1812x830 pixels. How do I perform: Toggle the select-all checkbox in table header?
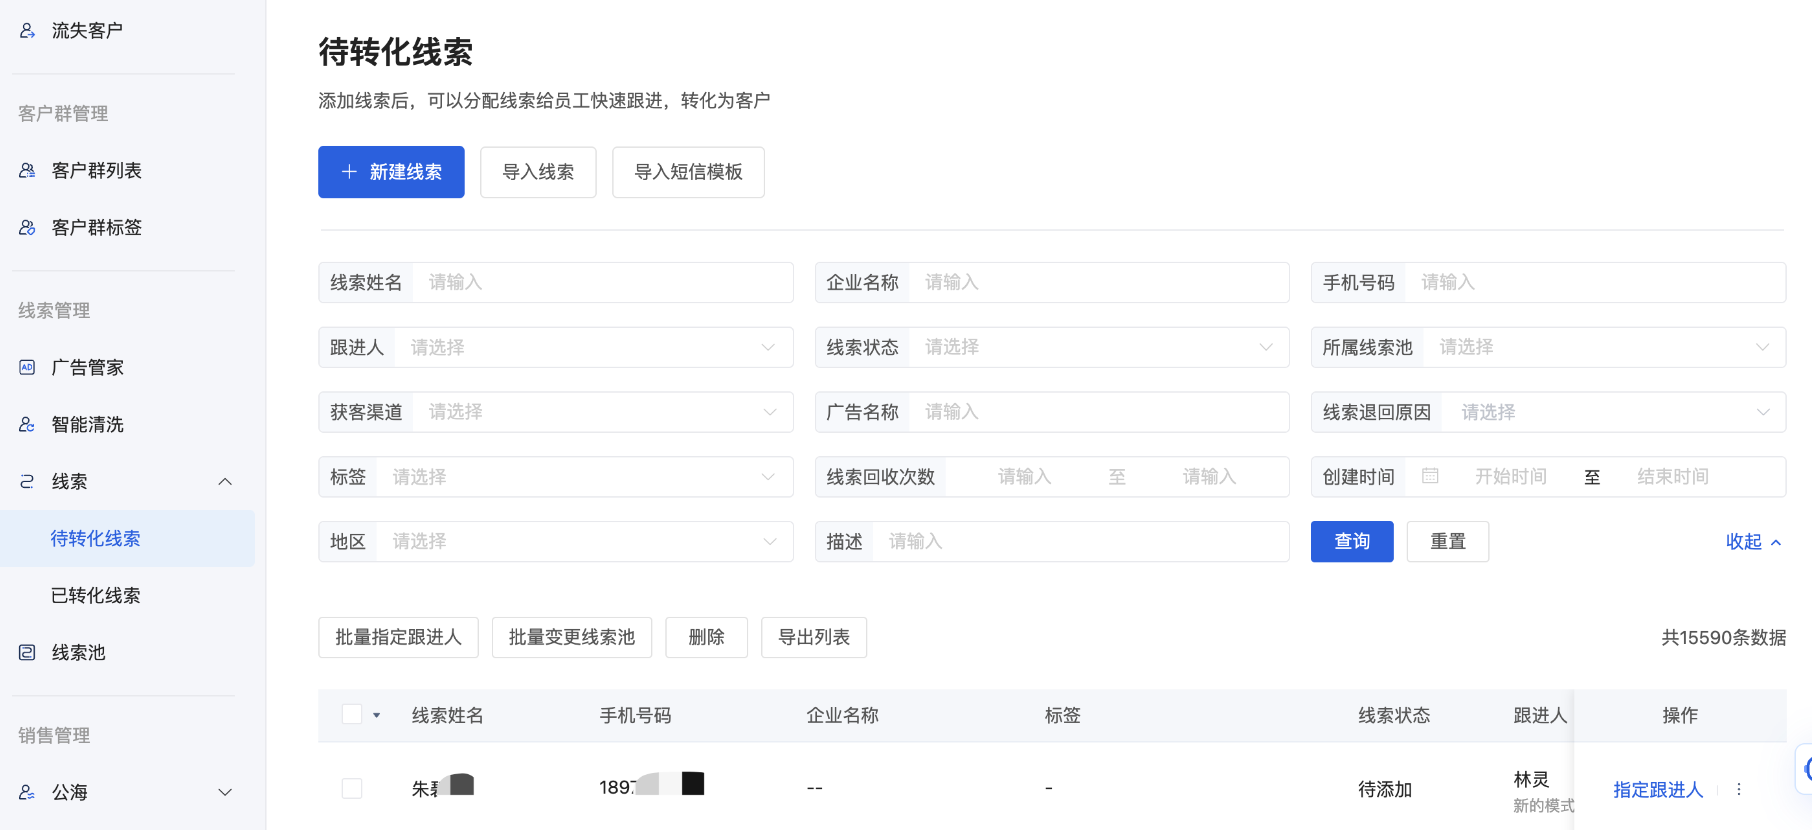point(352,714)
